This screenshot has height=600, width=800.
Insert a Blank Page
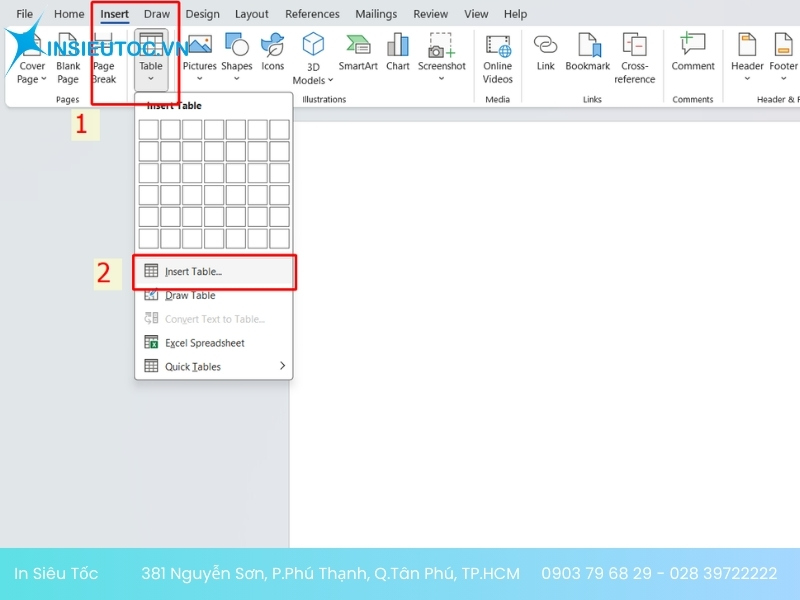[68, 58]
